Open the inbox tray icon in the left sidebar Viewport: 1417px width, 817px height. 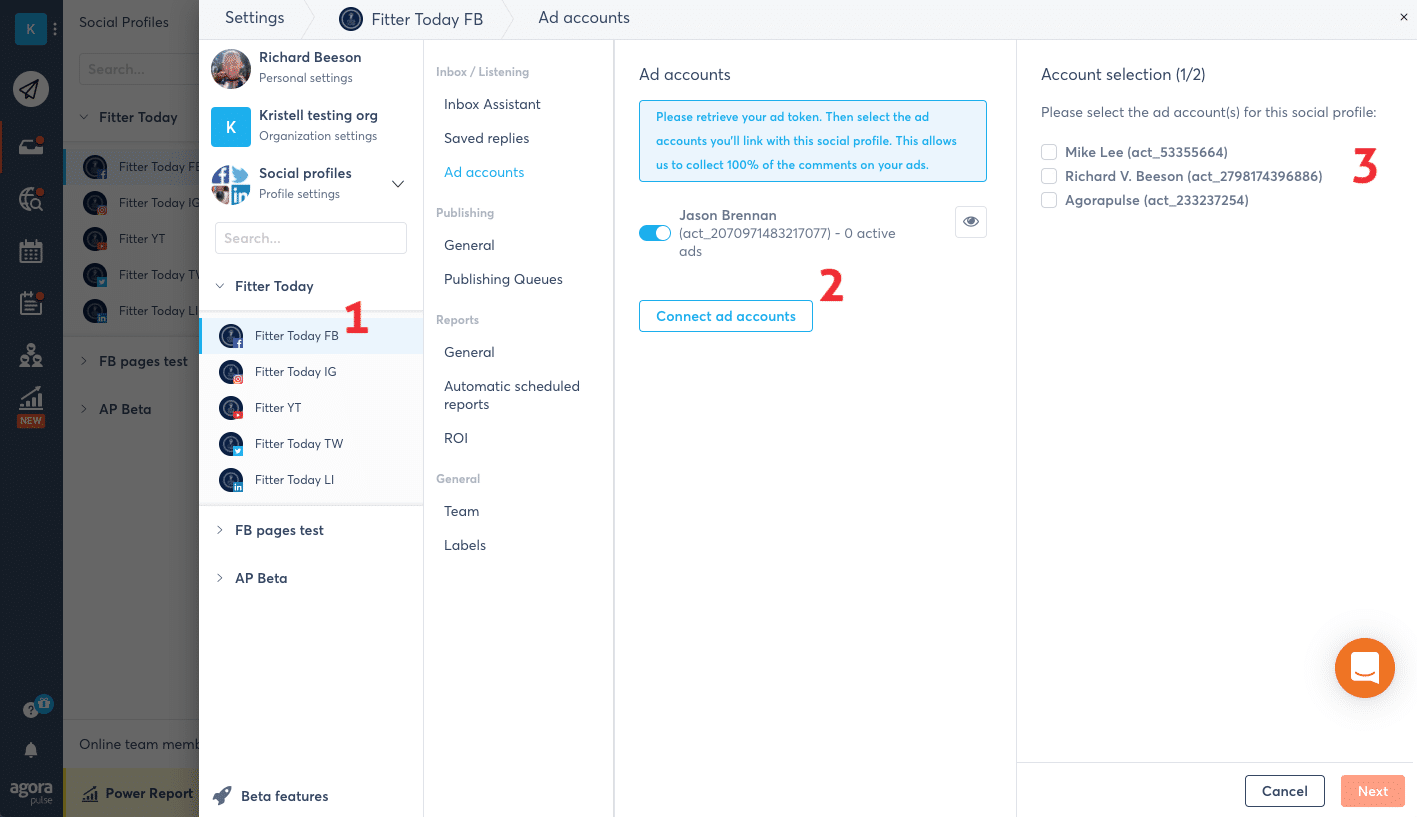coord(31,147)
